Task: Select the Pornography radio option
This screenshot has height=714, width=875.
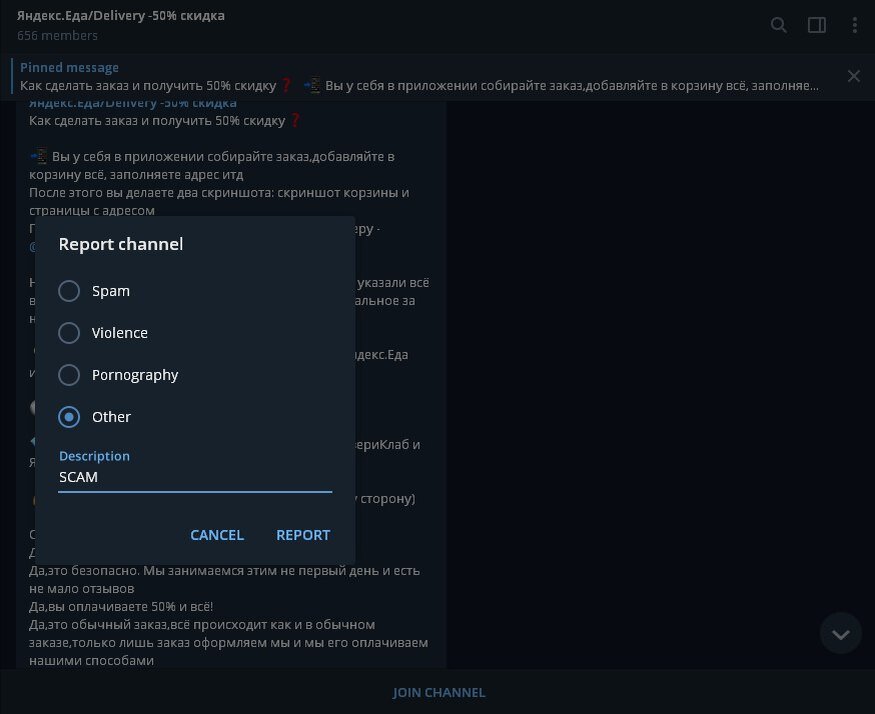Action: point(118,375)
